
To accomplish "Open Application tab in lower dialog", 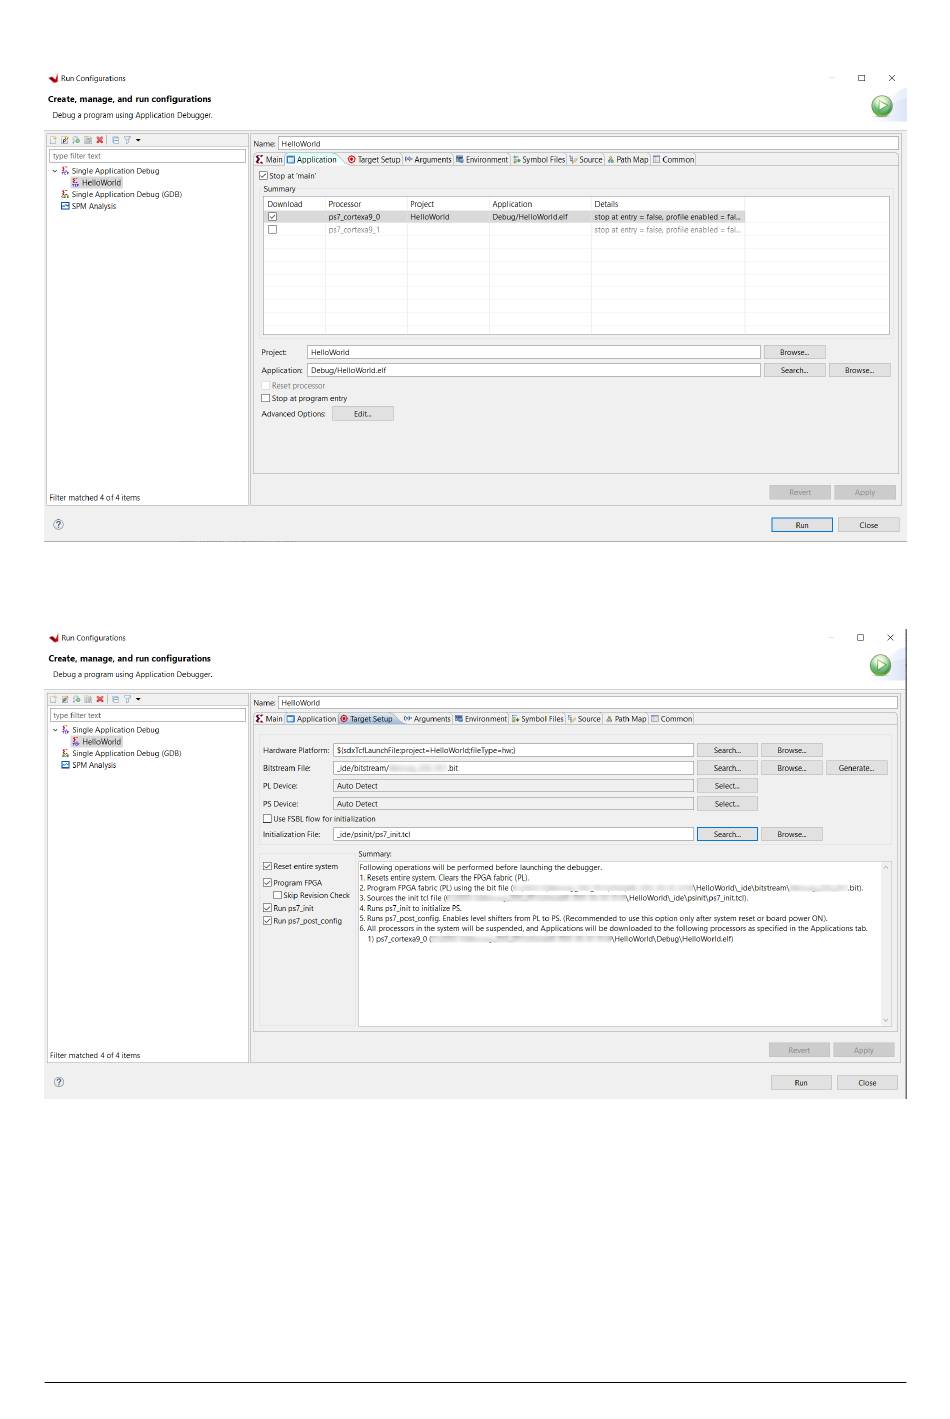I will pyautogui.click(x=311, y=719).
